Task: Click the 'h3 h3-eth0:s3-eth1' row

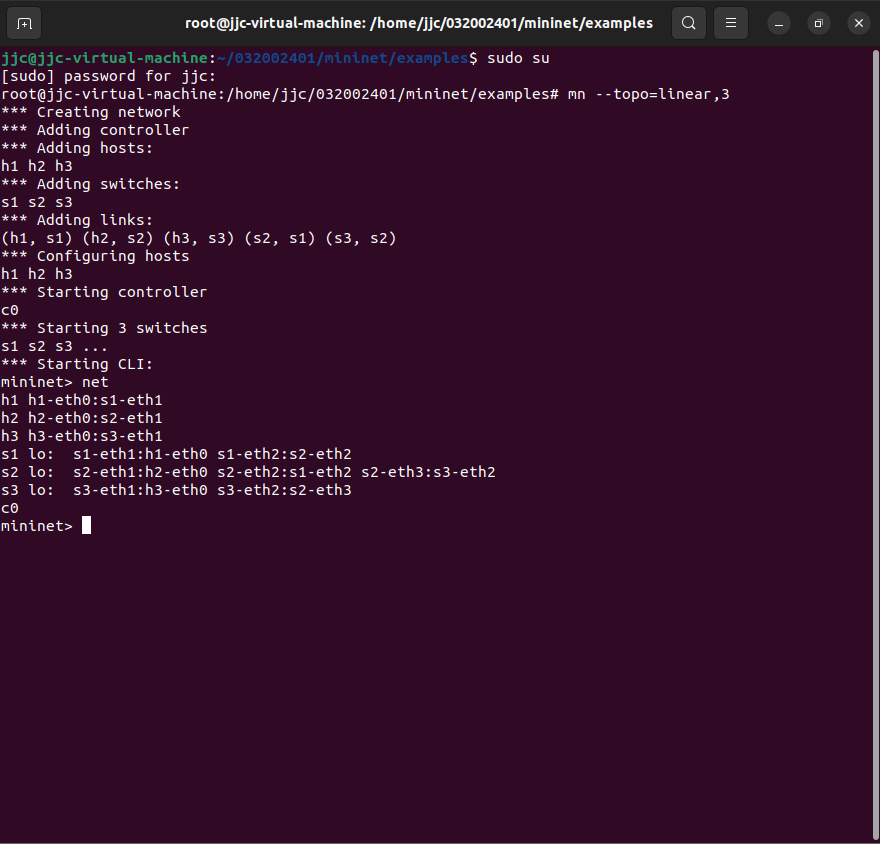Action: [x=81, y=436]
